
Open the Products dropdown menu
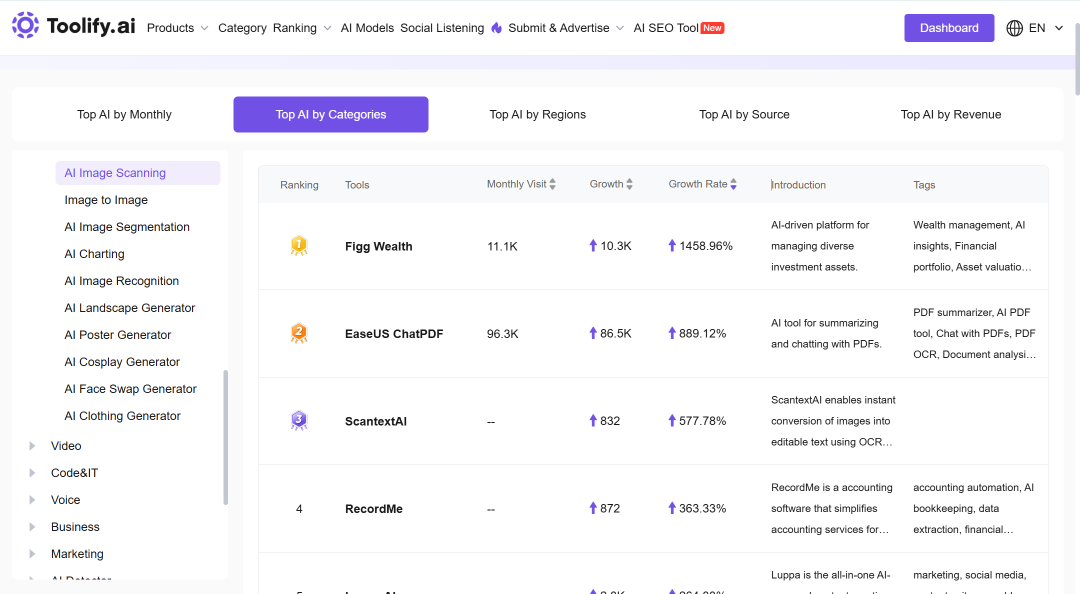coord(178,28)
